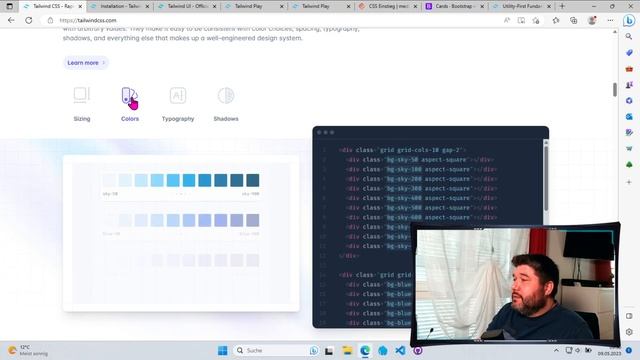Close the Cards - Bootstrap tab
Image resolution: width=640 pixels, height=360 pixels.
pos(482,7)
